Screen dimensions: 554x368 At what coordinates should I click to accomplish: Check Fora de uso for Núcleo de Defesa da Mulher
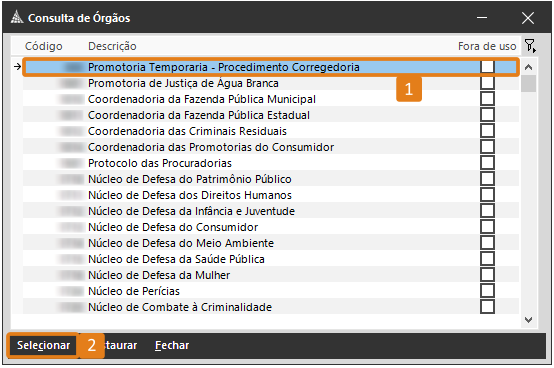click(487, 275)
